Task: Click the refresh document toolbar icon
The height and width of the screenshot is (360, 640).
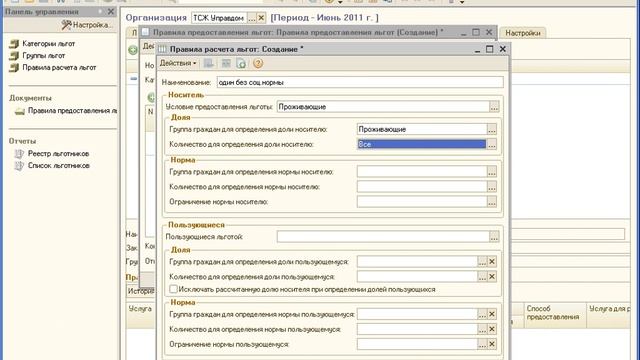Action: tap(241, 63)
